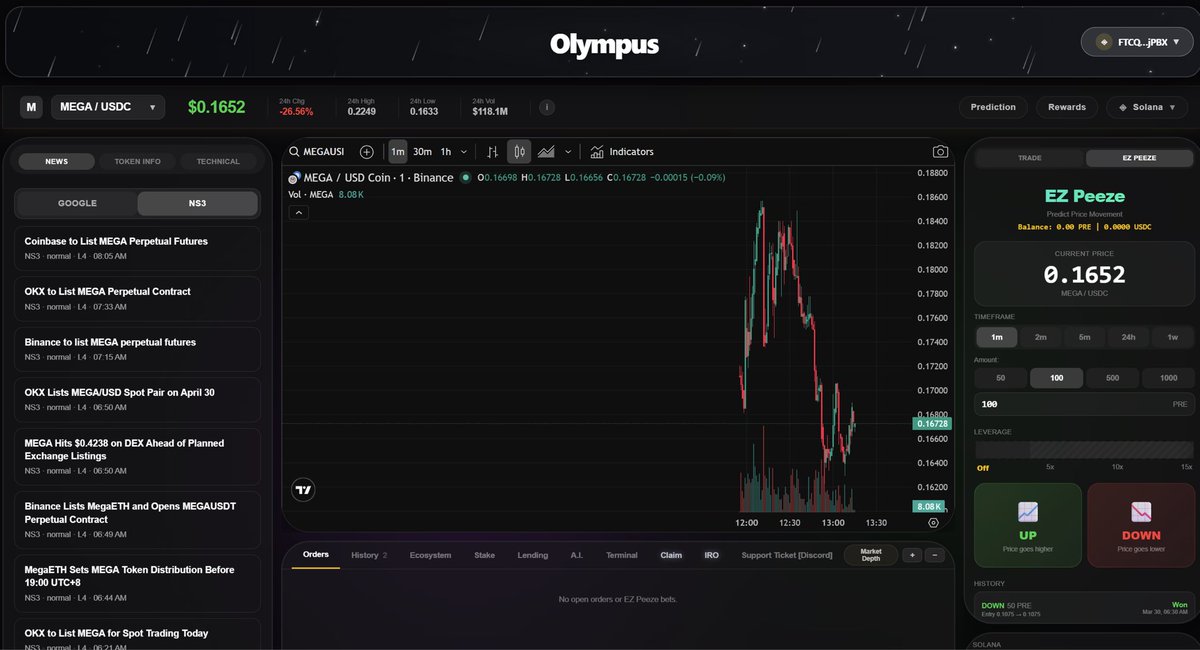Select the 500 amount preset
Viewport: 1200px width, 650px height.
pos(1112,378)
